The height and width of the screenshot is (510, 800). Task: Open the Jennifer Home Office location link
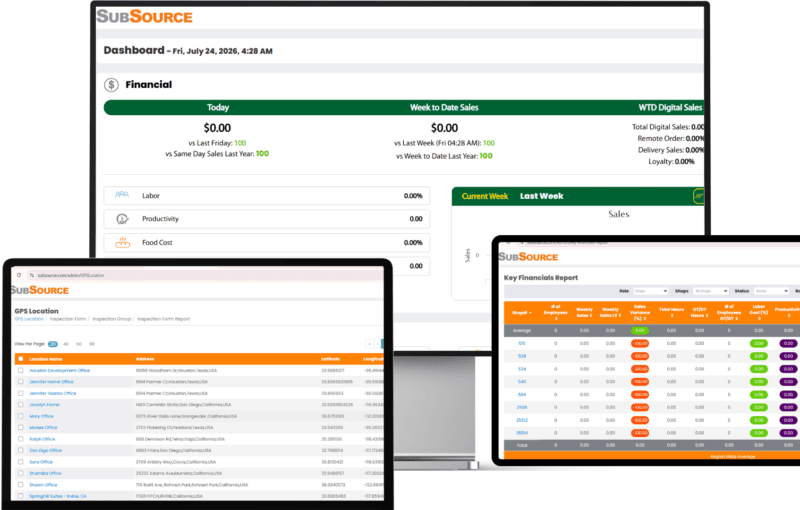(52, 382)
